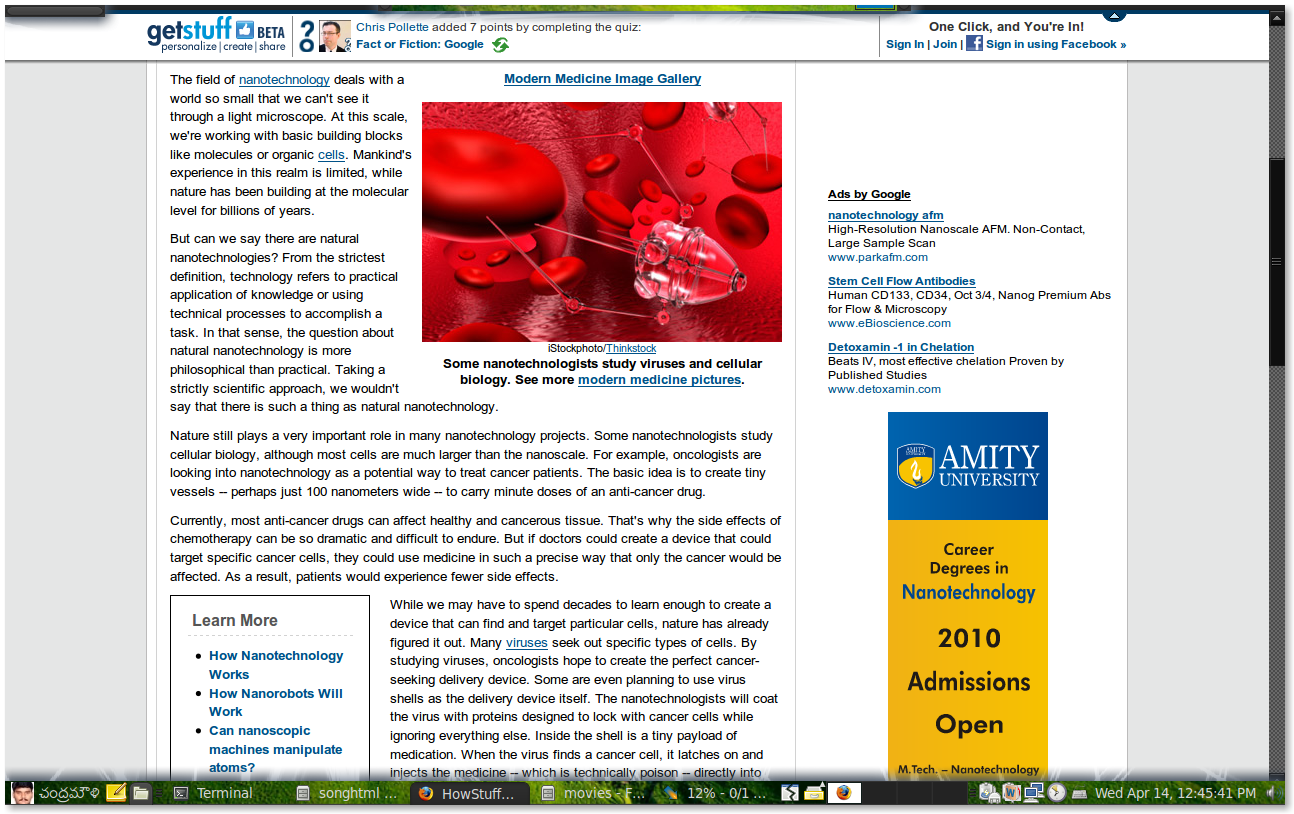Open the Wed Apr 14 clock calendar

[x=1176, y=793]
